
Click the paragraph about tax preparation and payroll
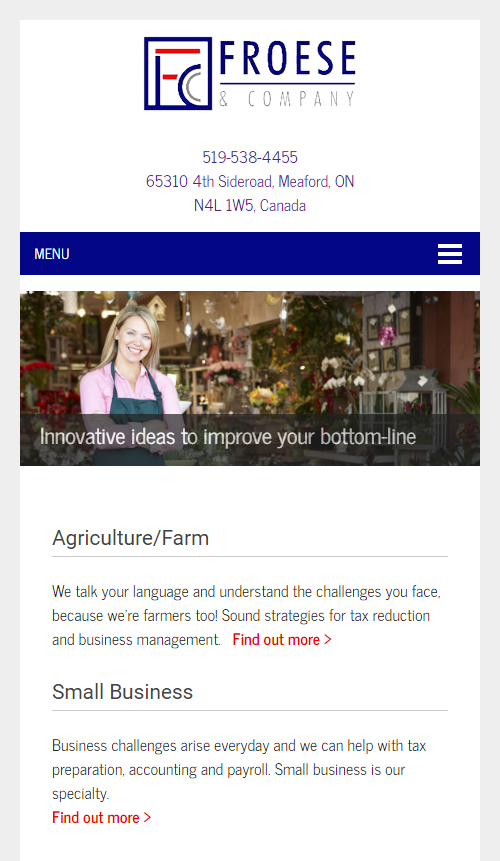click(239, 769)
